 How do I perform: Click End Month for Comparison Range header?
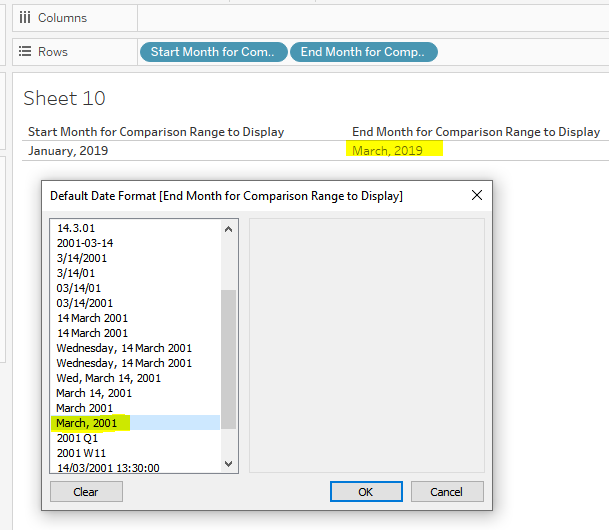click(x=476, y=132)
